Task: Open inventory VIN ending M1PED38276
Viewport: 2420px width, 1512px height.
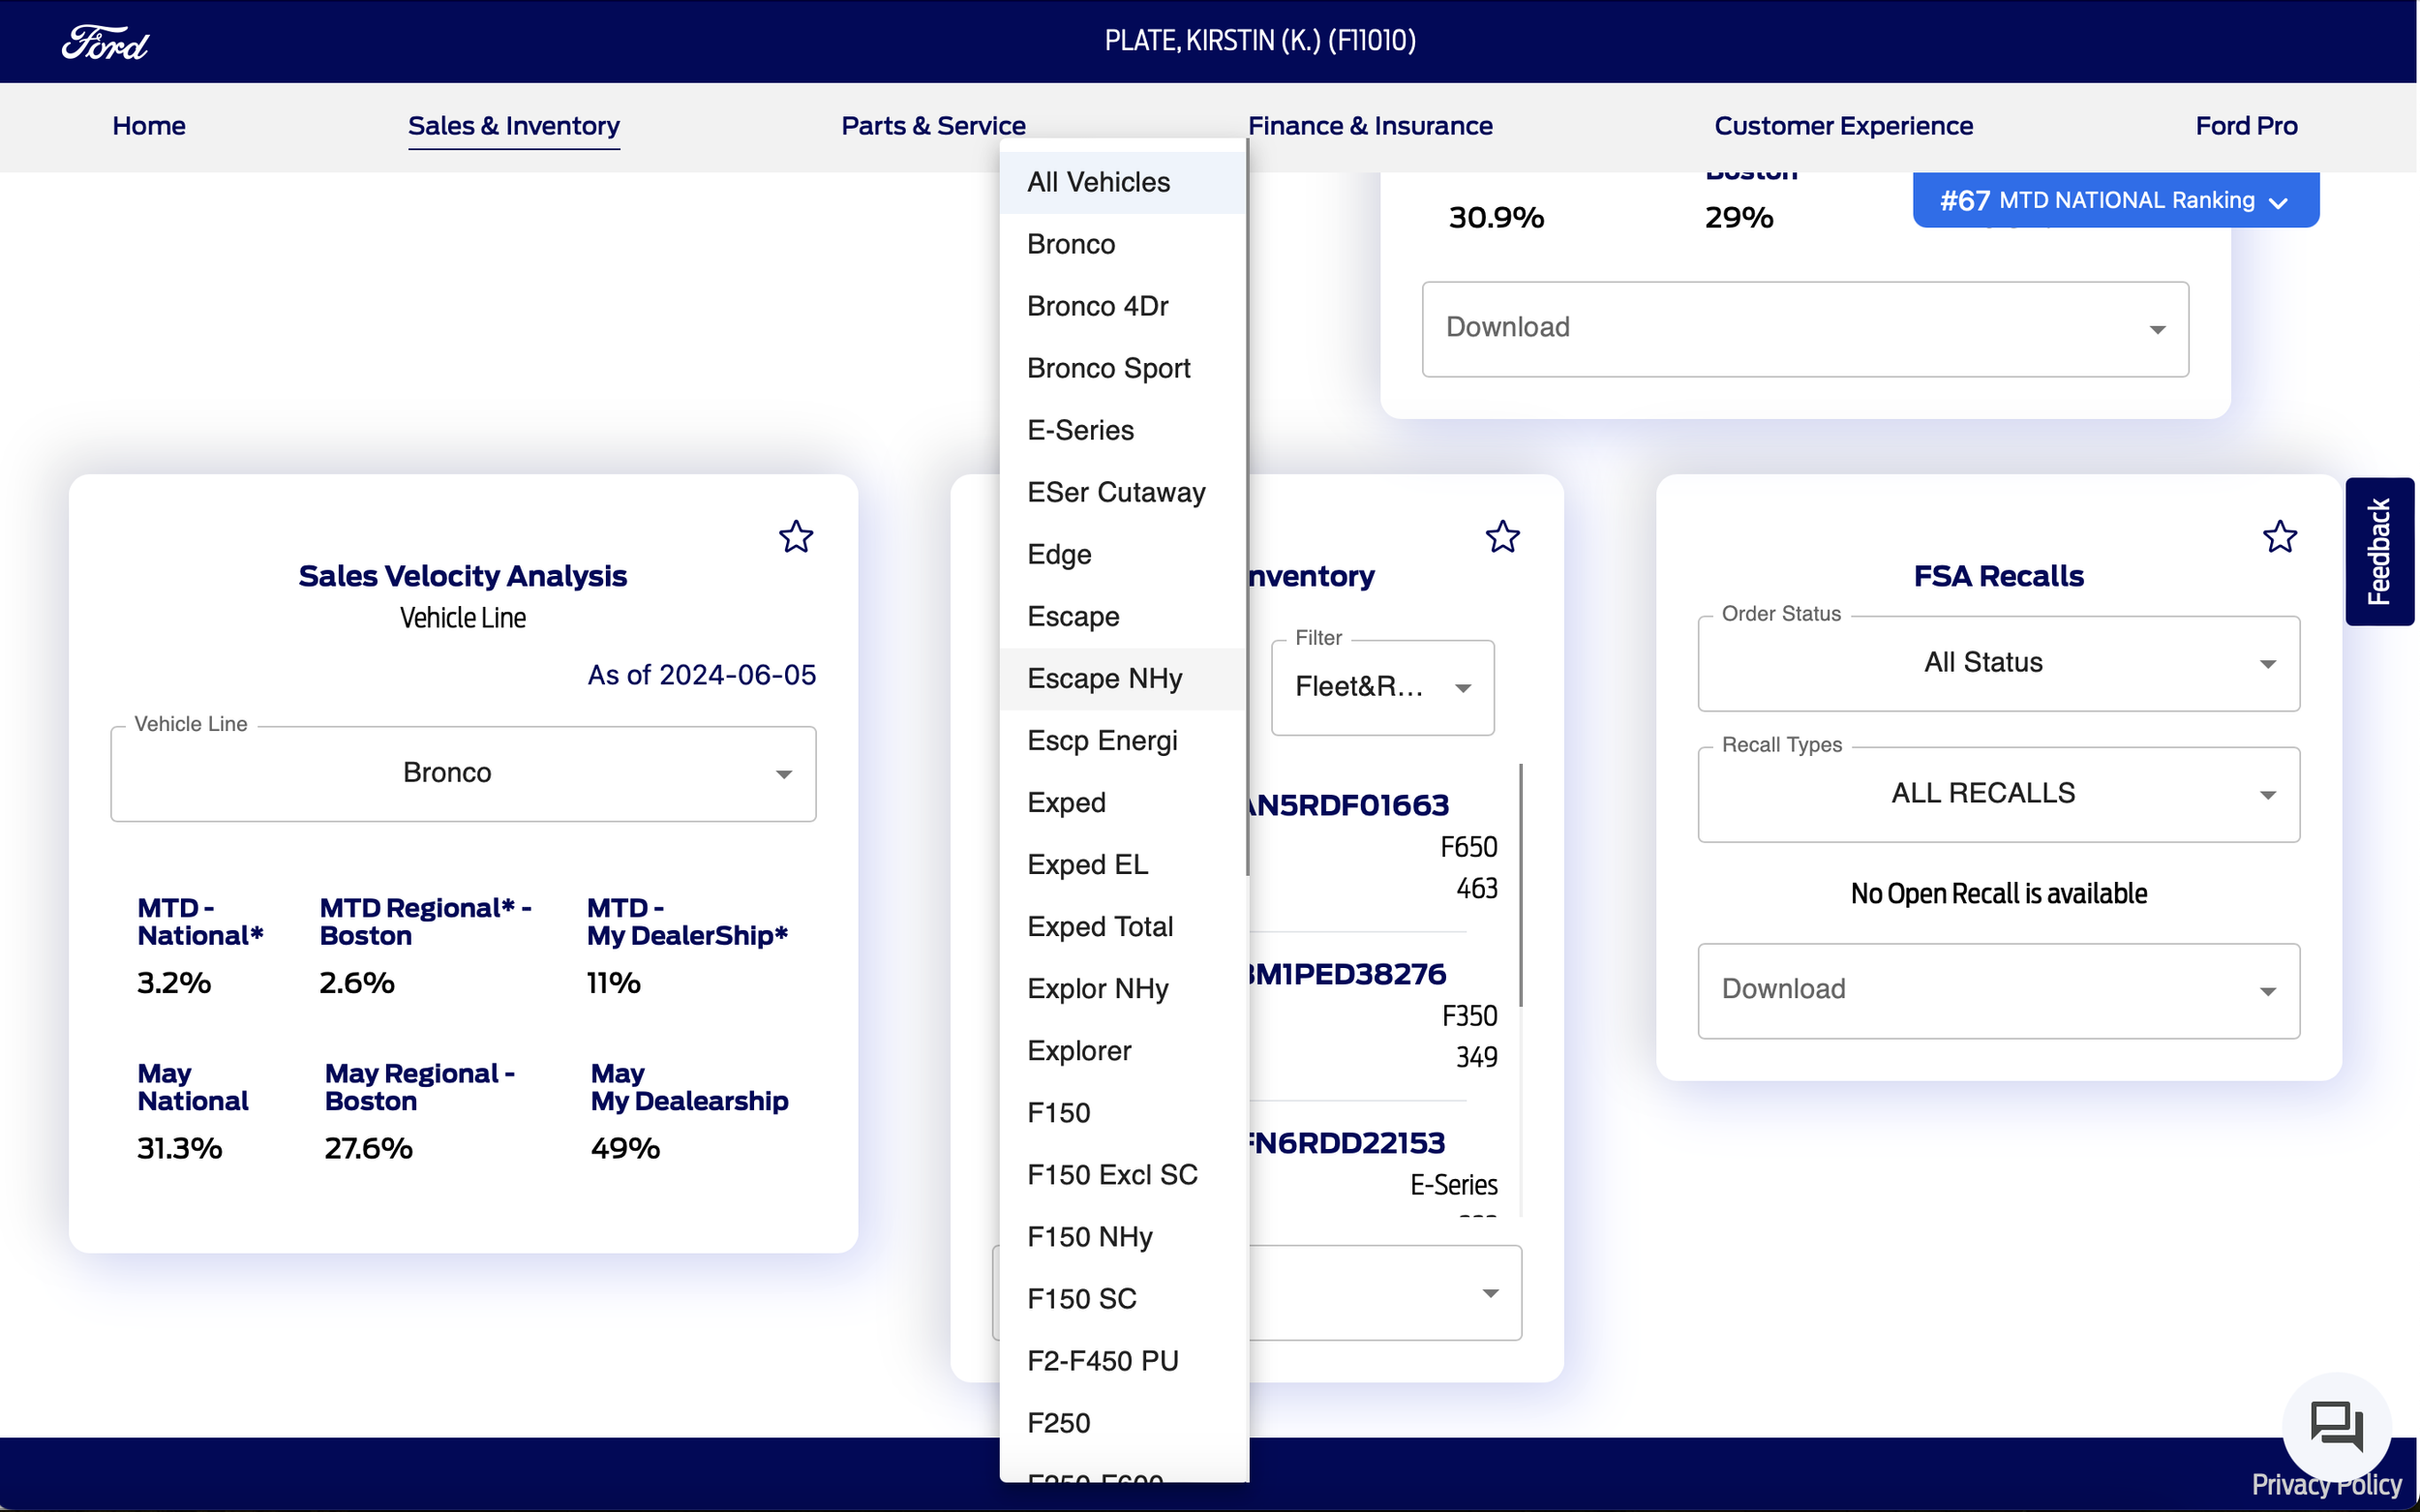Action: [1347, 974]
